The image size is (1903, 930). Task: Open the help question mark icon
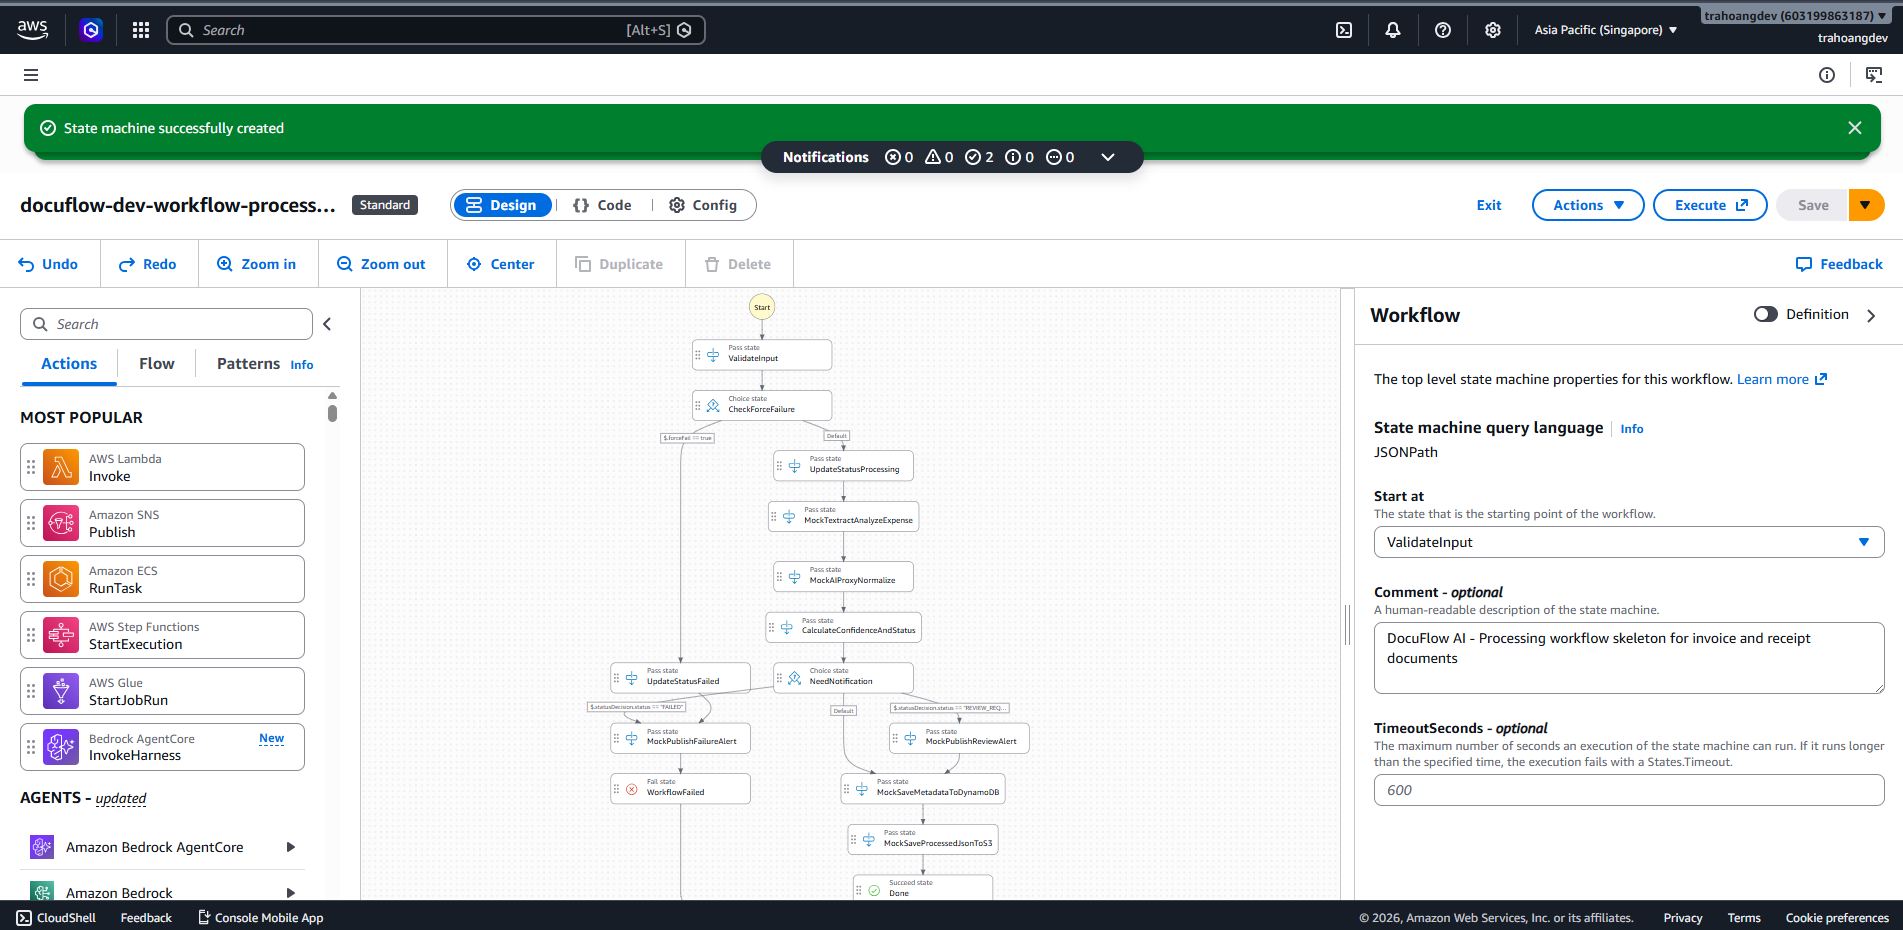coord(1443,30)
